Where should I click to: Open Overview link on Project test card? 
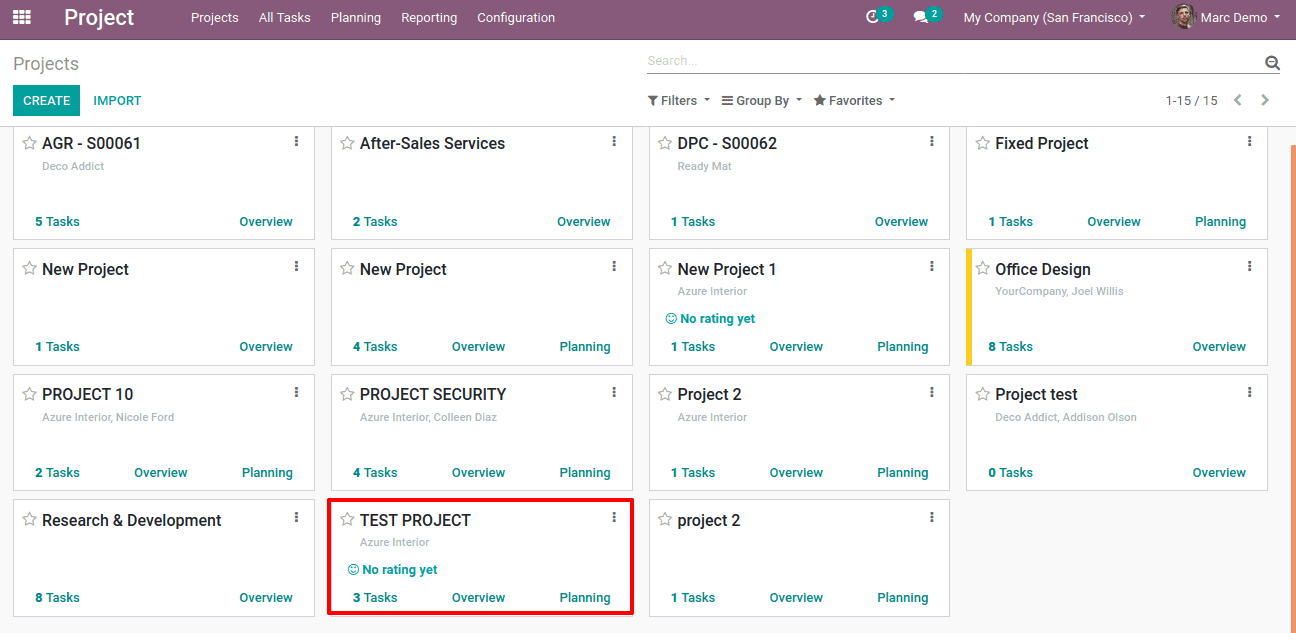(x=1219, y=473)
